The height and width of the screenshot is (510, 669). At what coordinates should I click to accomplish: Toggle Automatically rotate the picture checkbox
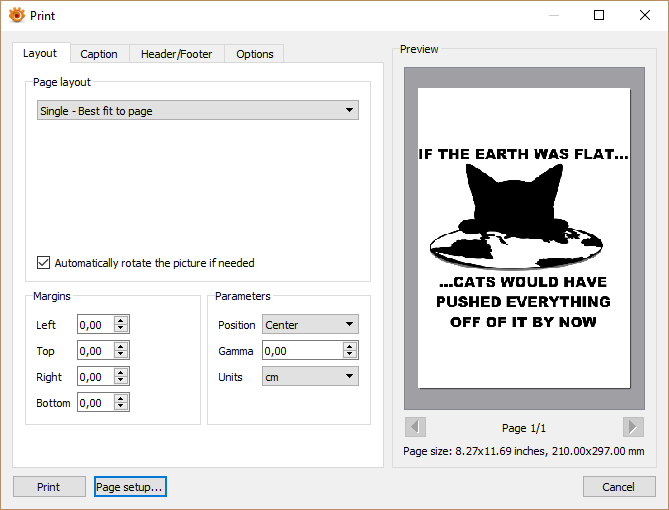coord(43,263)
